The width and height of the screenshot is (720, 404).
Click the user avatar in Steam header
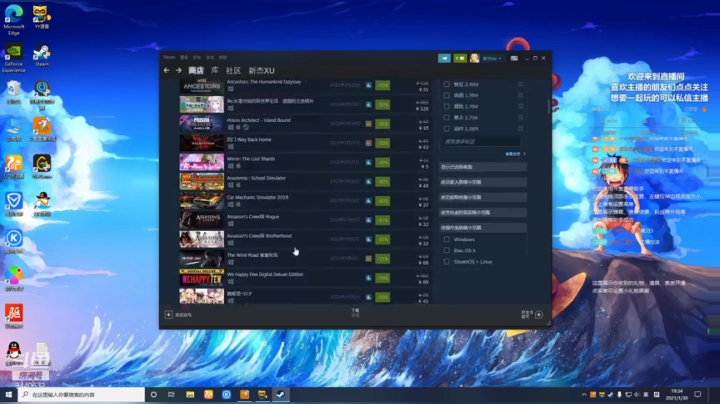[x=474, y=58]
